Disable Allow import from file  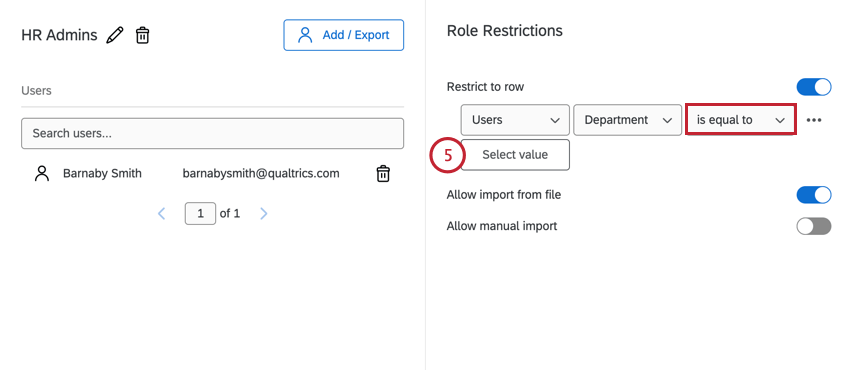(814, 195)
